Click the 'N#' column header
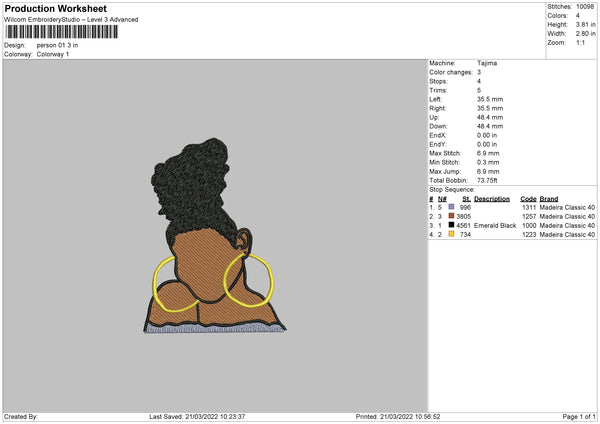Viewport: 600px width, 424px height. pos(442,199)
